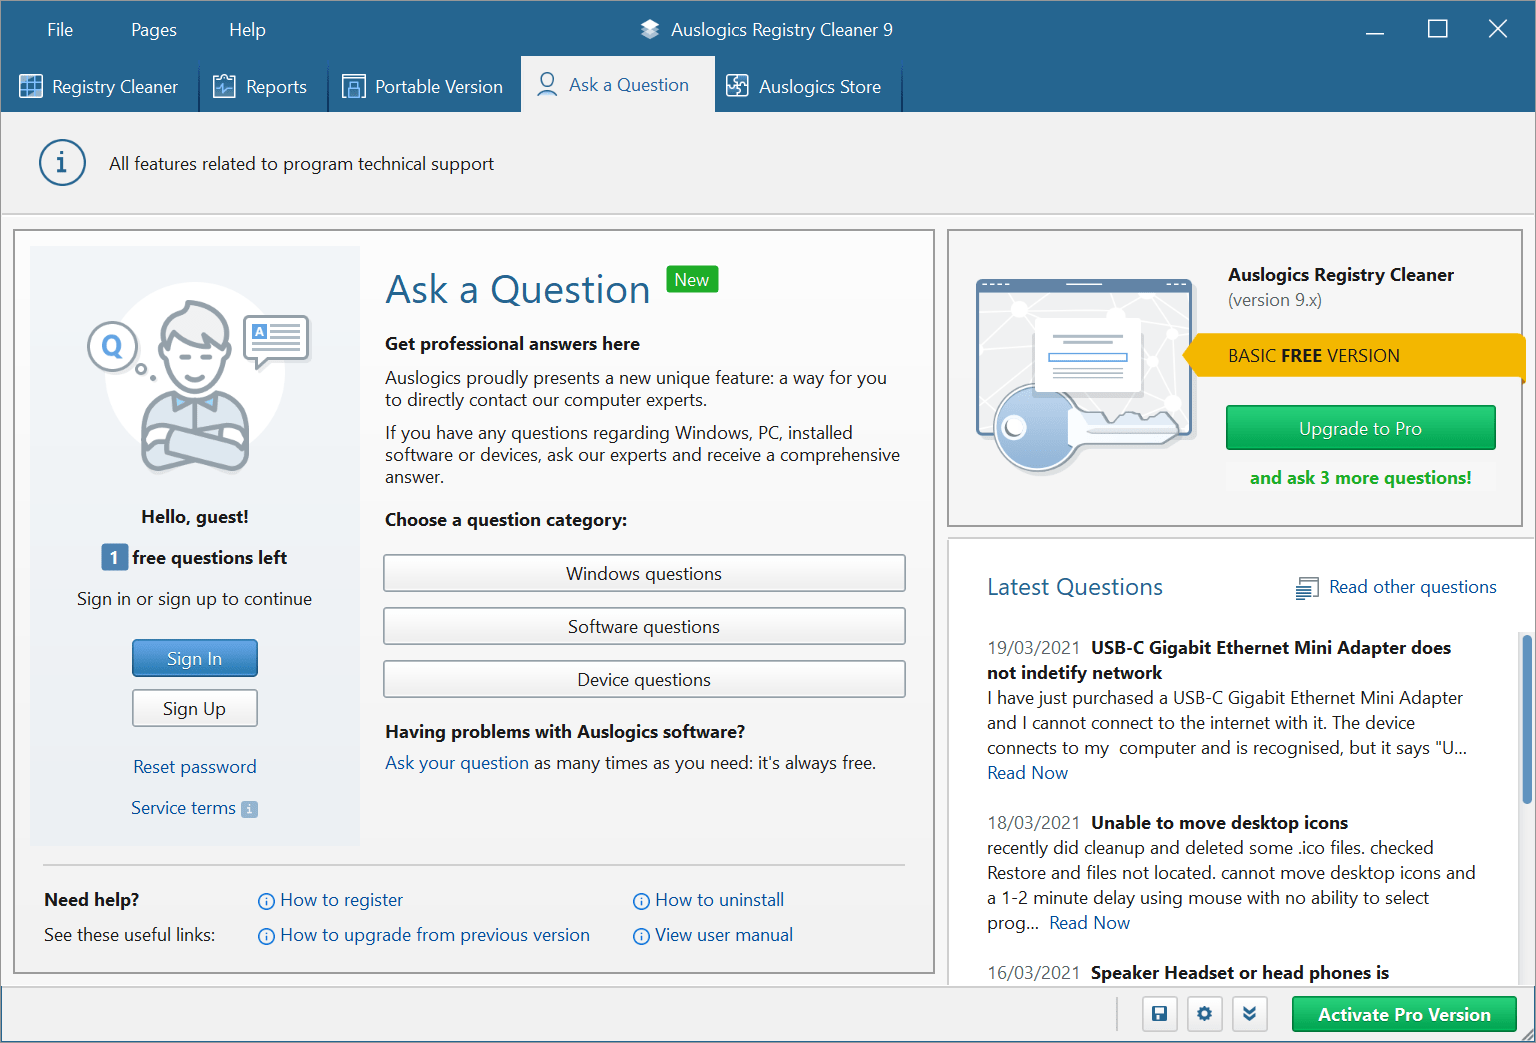Open the Reset password link
This screenshot has width=1536, height=1043.
(x=195, y=766)
